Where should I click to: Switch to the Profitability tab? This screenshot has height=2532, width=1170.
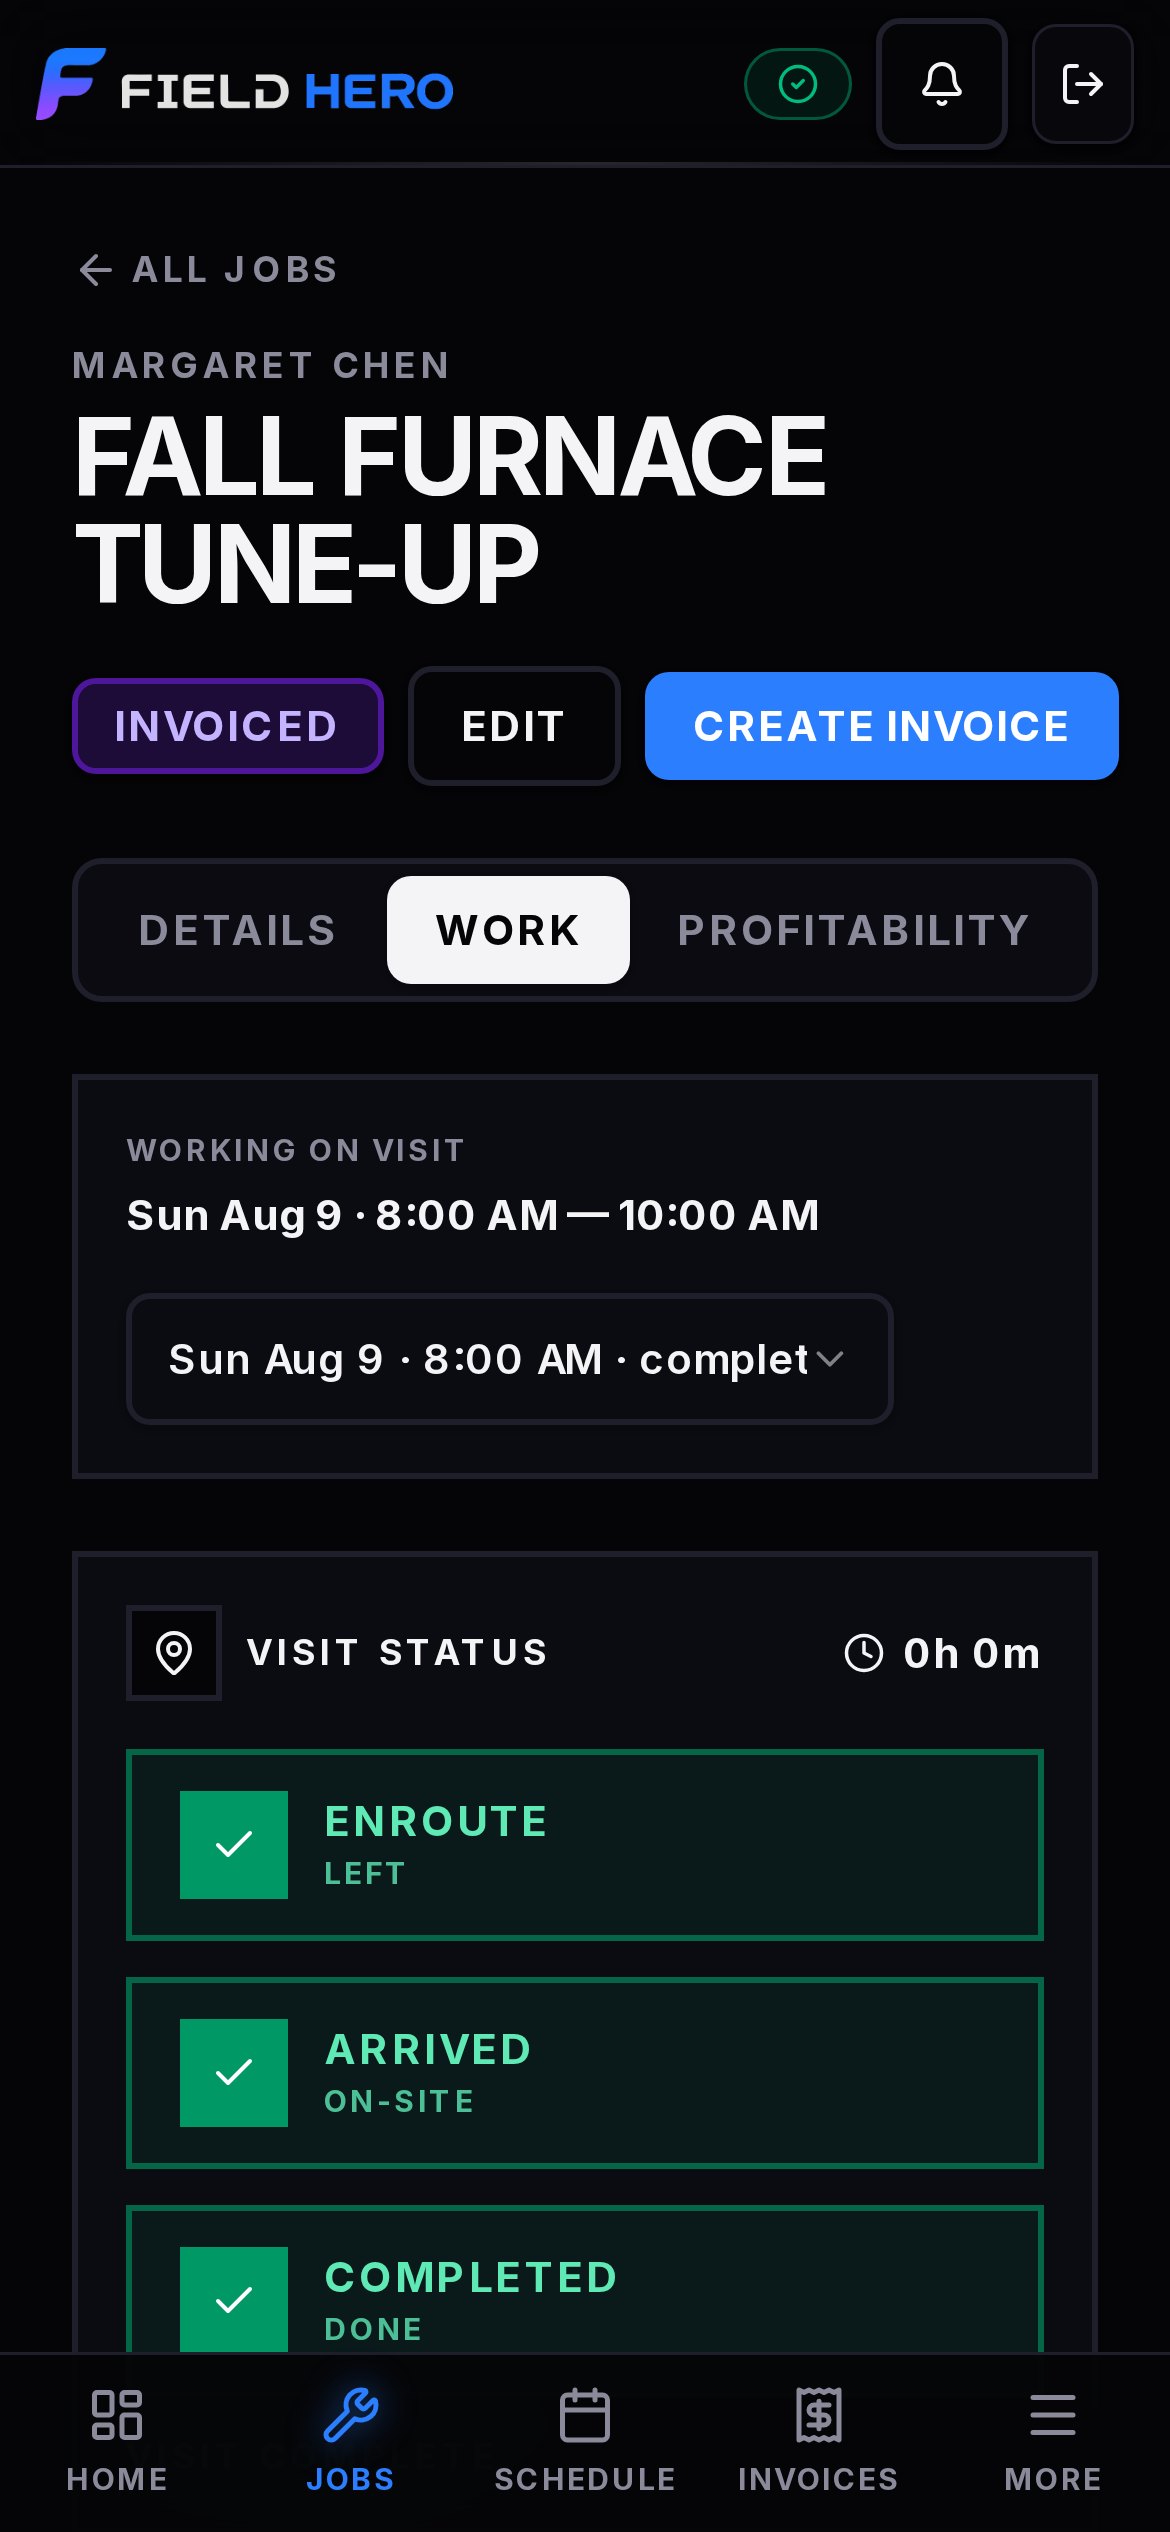pyautogui.click(x=854, y=930)
